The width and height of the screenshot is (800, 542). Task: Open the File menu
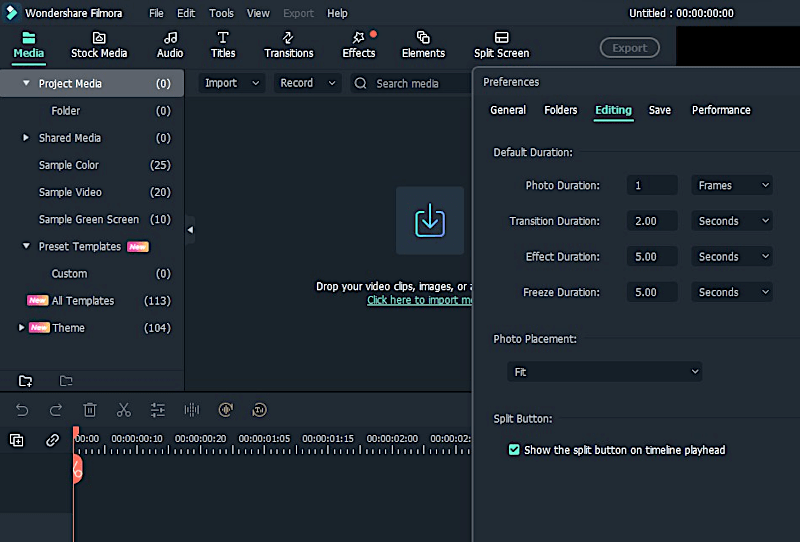[x=156, y=13]
